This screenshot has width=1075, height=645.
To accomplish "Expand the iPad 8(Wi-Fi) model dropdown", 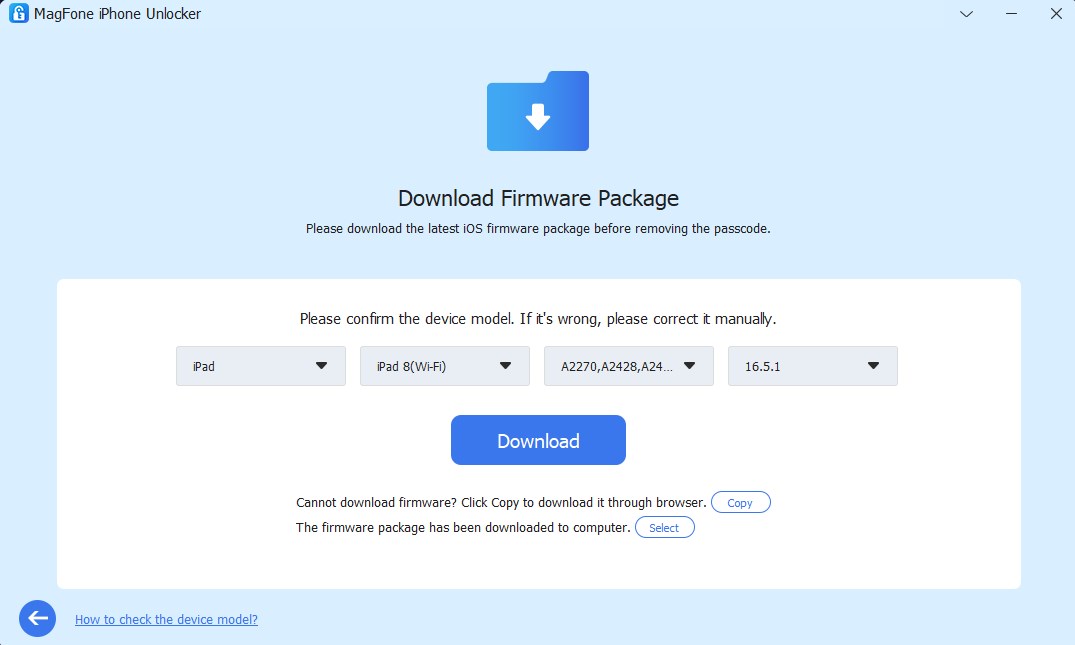I will [444, 366].
